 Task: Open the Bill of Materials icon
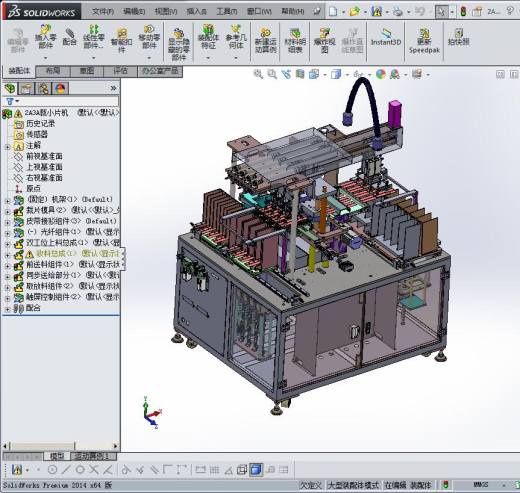click(295, 41)
